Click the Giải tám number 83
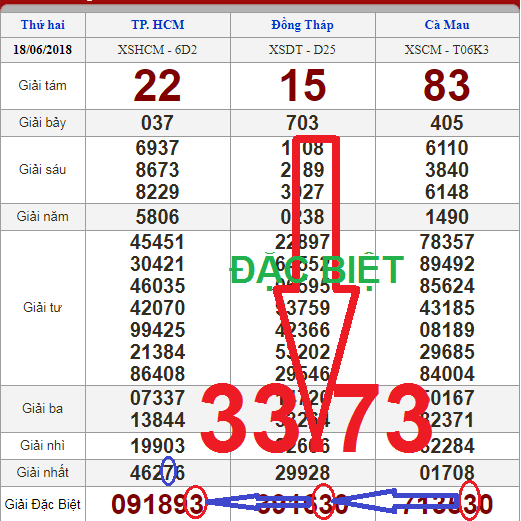The width and height of the screenshot is (521, 521). tap(447, 86)
